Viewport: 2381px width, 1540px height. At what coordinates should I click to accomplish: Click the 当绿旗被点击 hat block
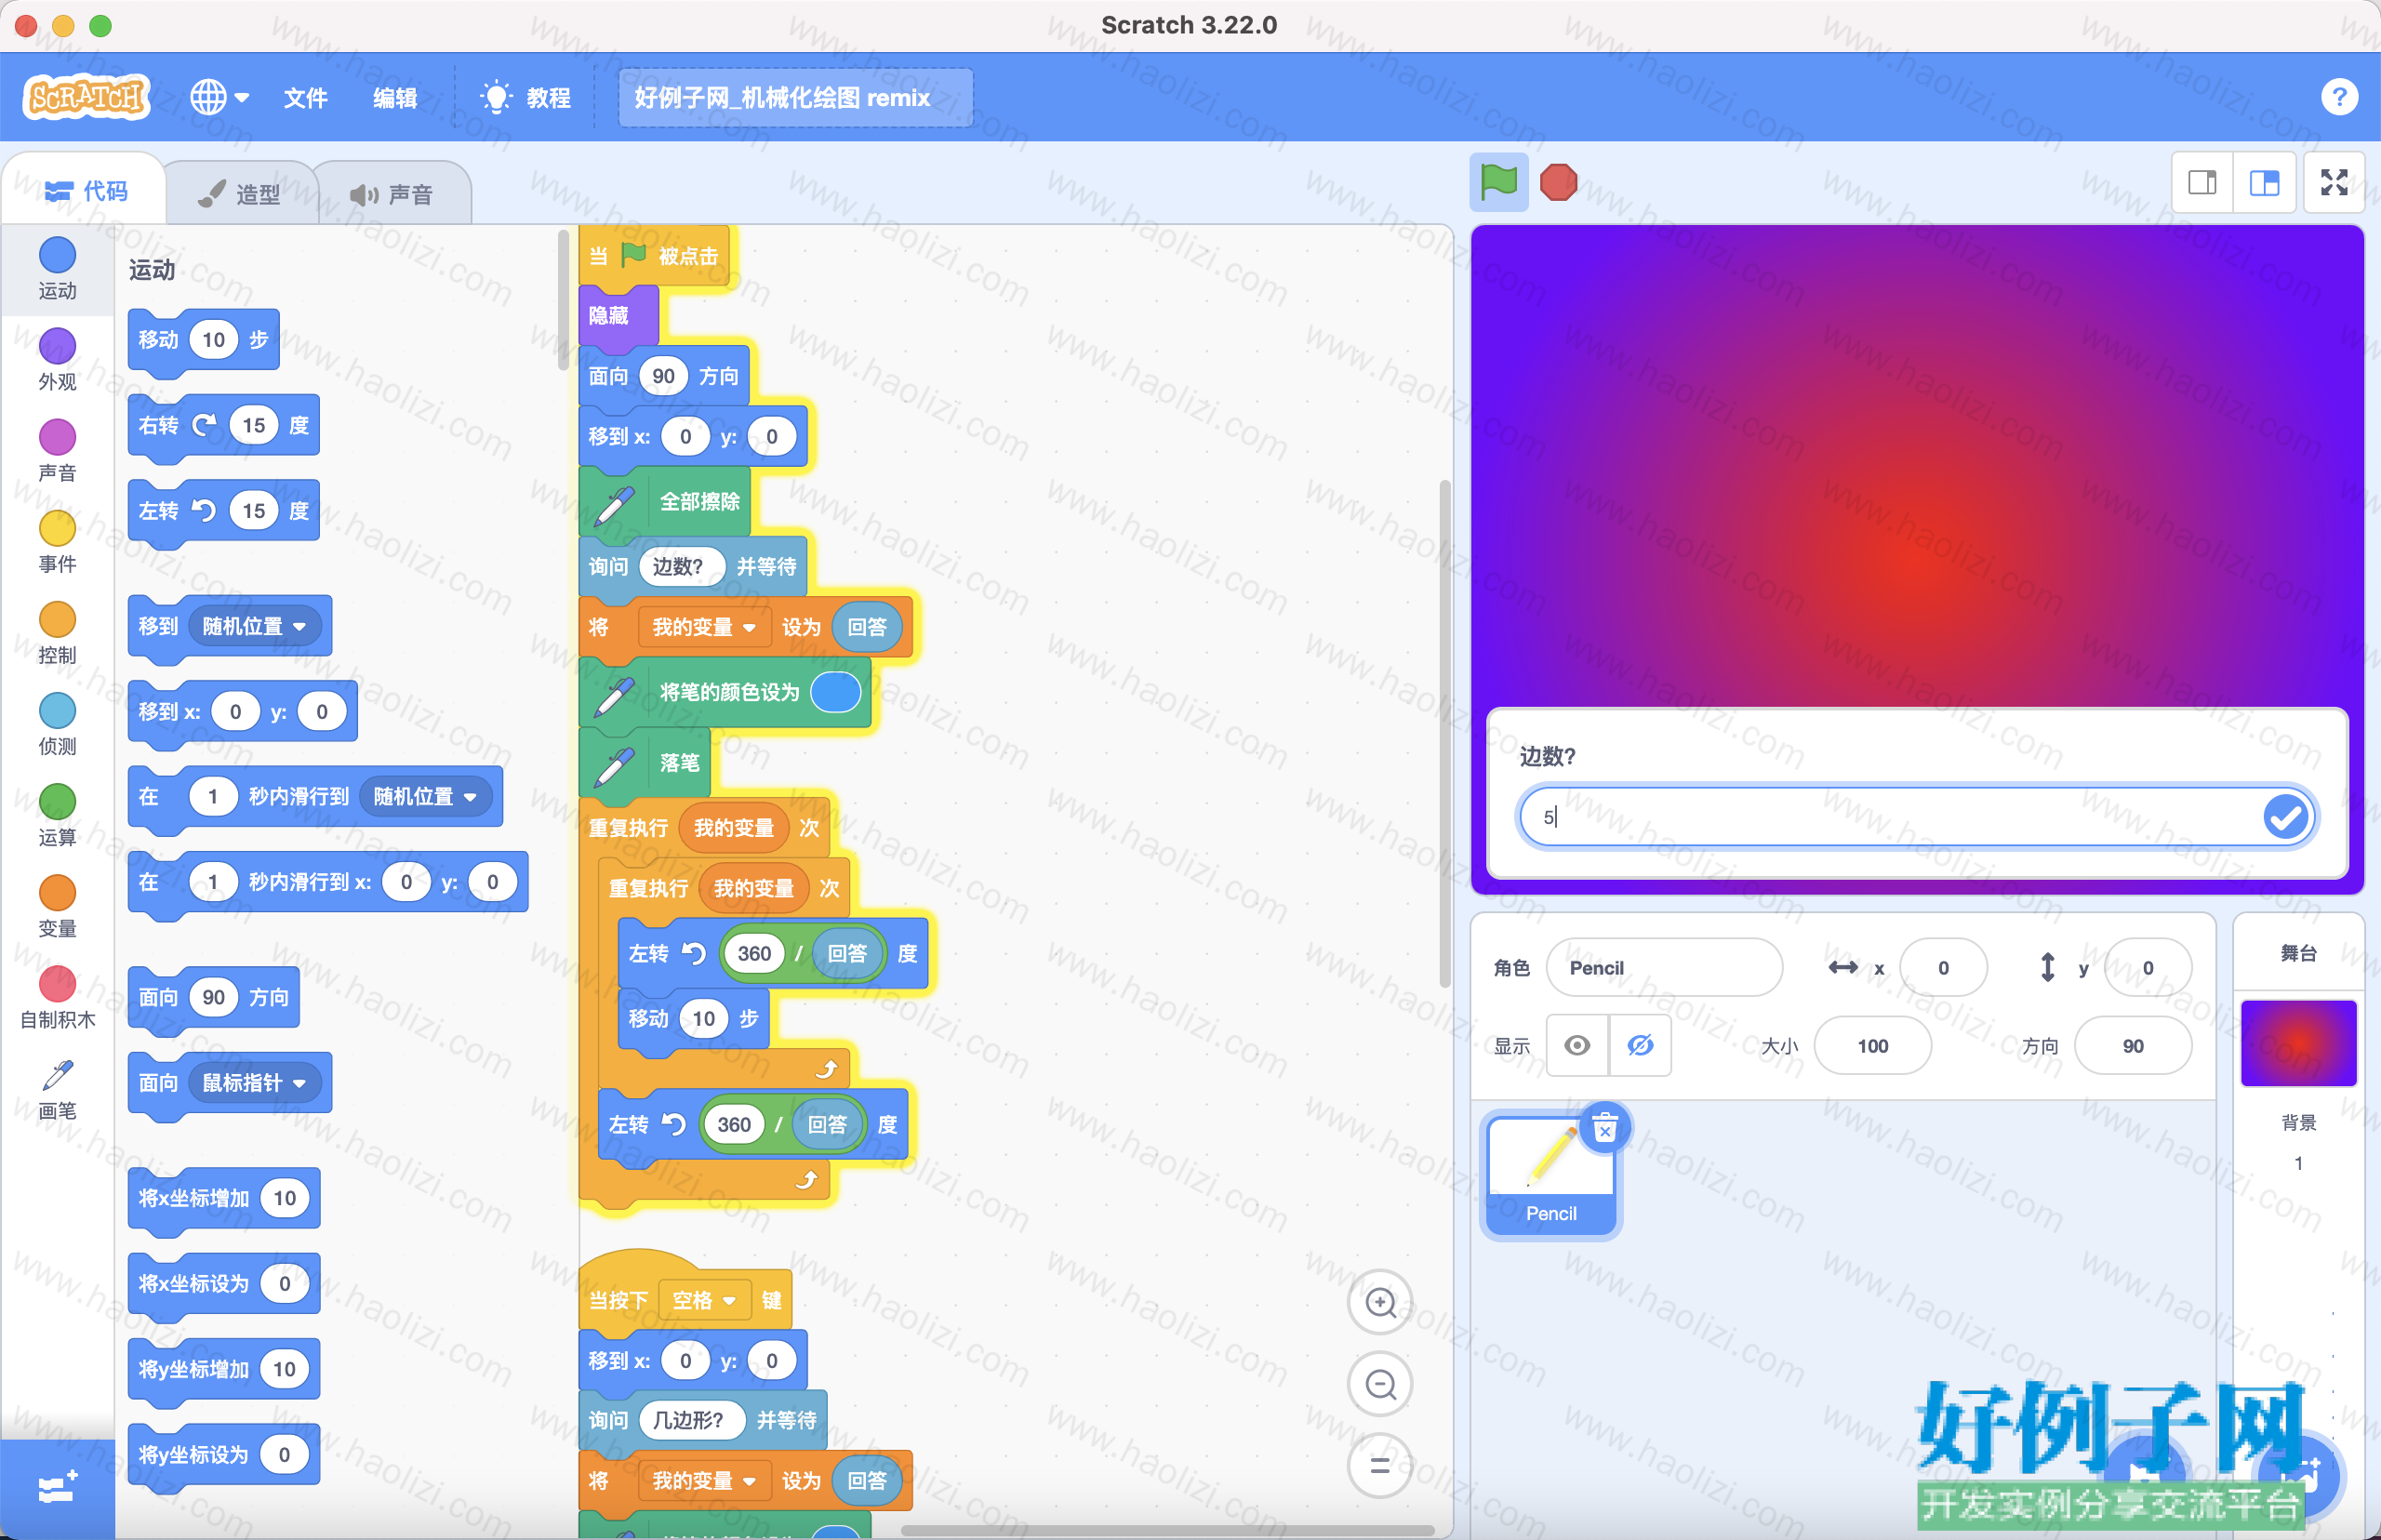point(655,256)
